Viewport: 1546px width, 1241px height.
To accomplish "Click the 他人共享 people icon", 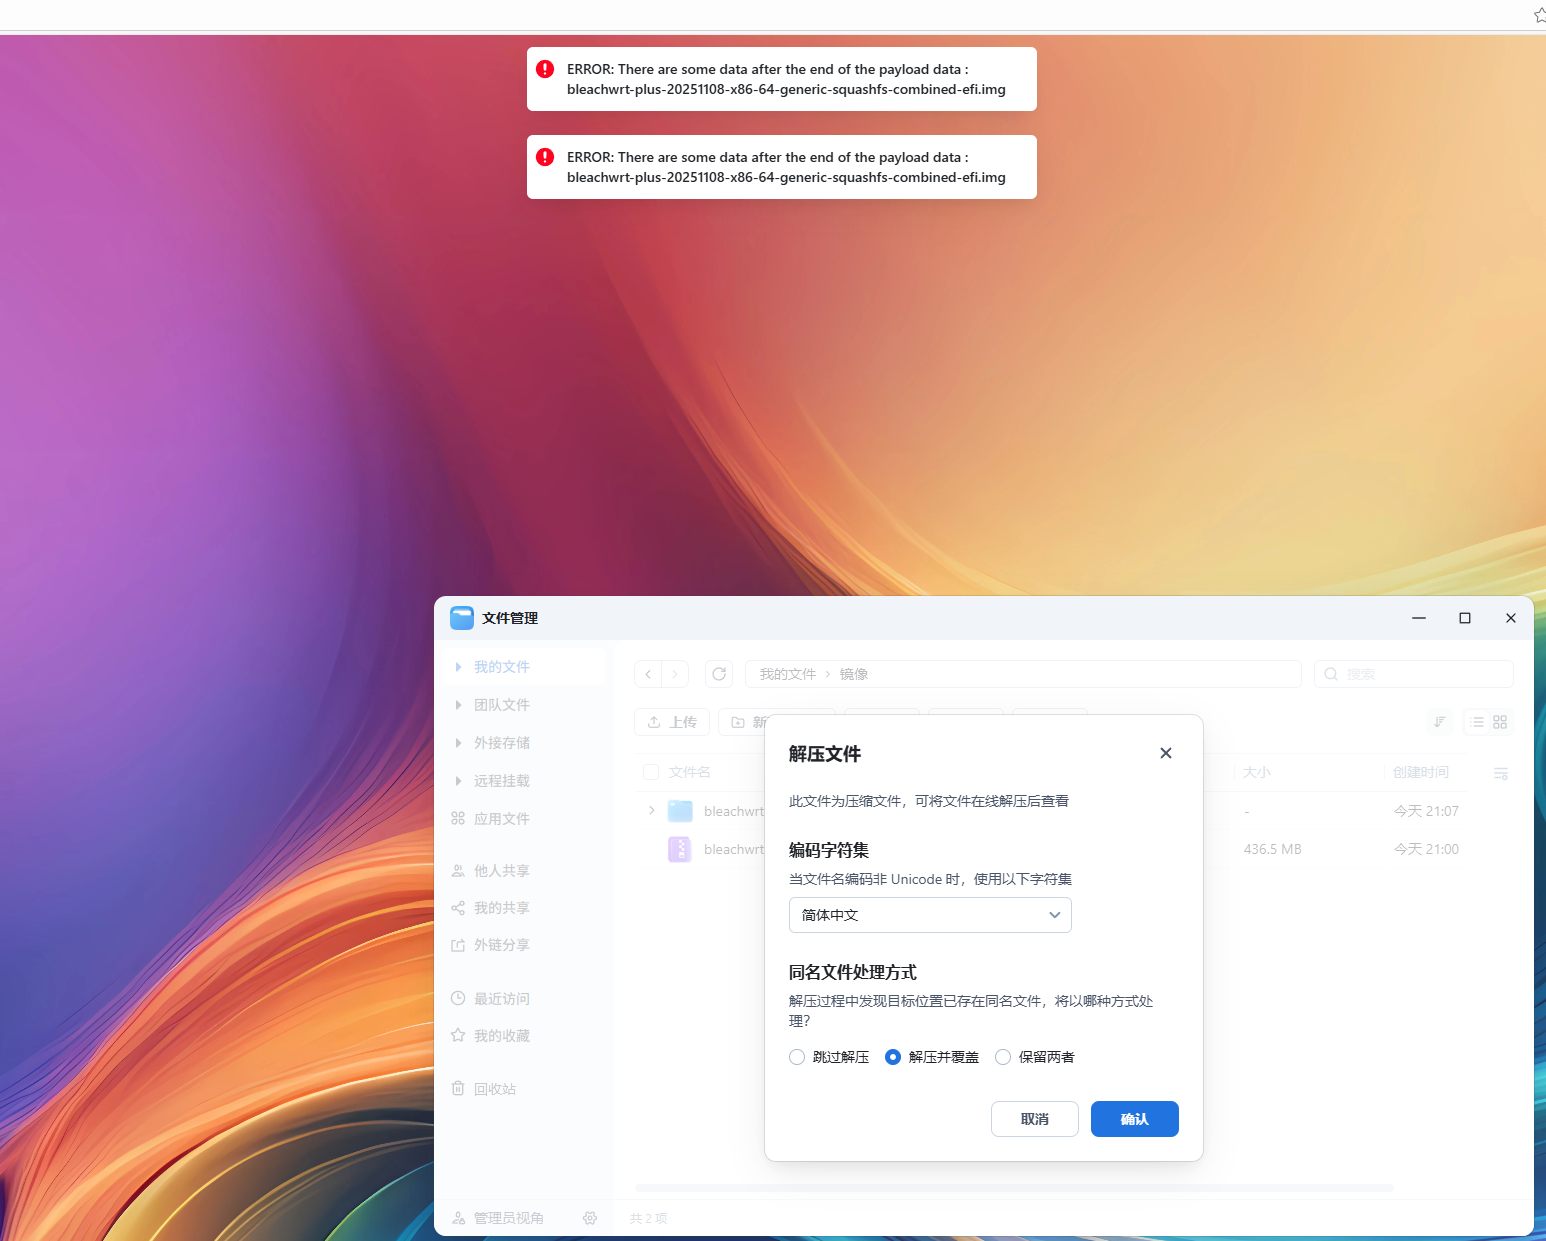I will click(x=458, y=871).
